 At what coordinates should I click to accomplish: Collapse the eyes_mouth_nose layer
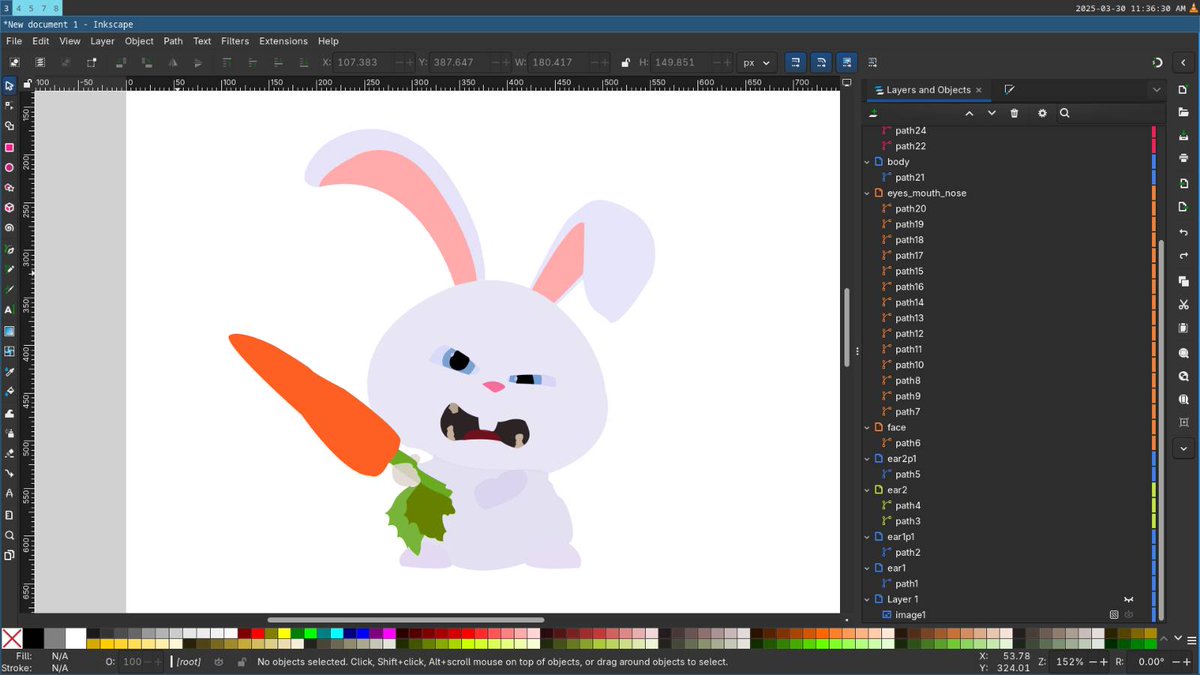pos(867,193)
